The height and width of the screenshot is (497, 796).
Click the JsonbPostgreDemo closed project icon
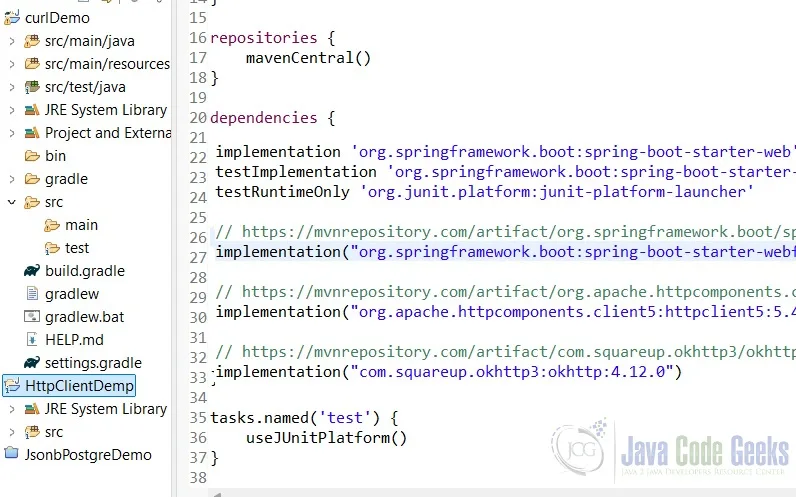point(12,453)
